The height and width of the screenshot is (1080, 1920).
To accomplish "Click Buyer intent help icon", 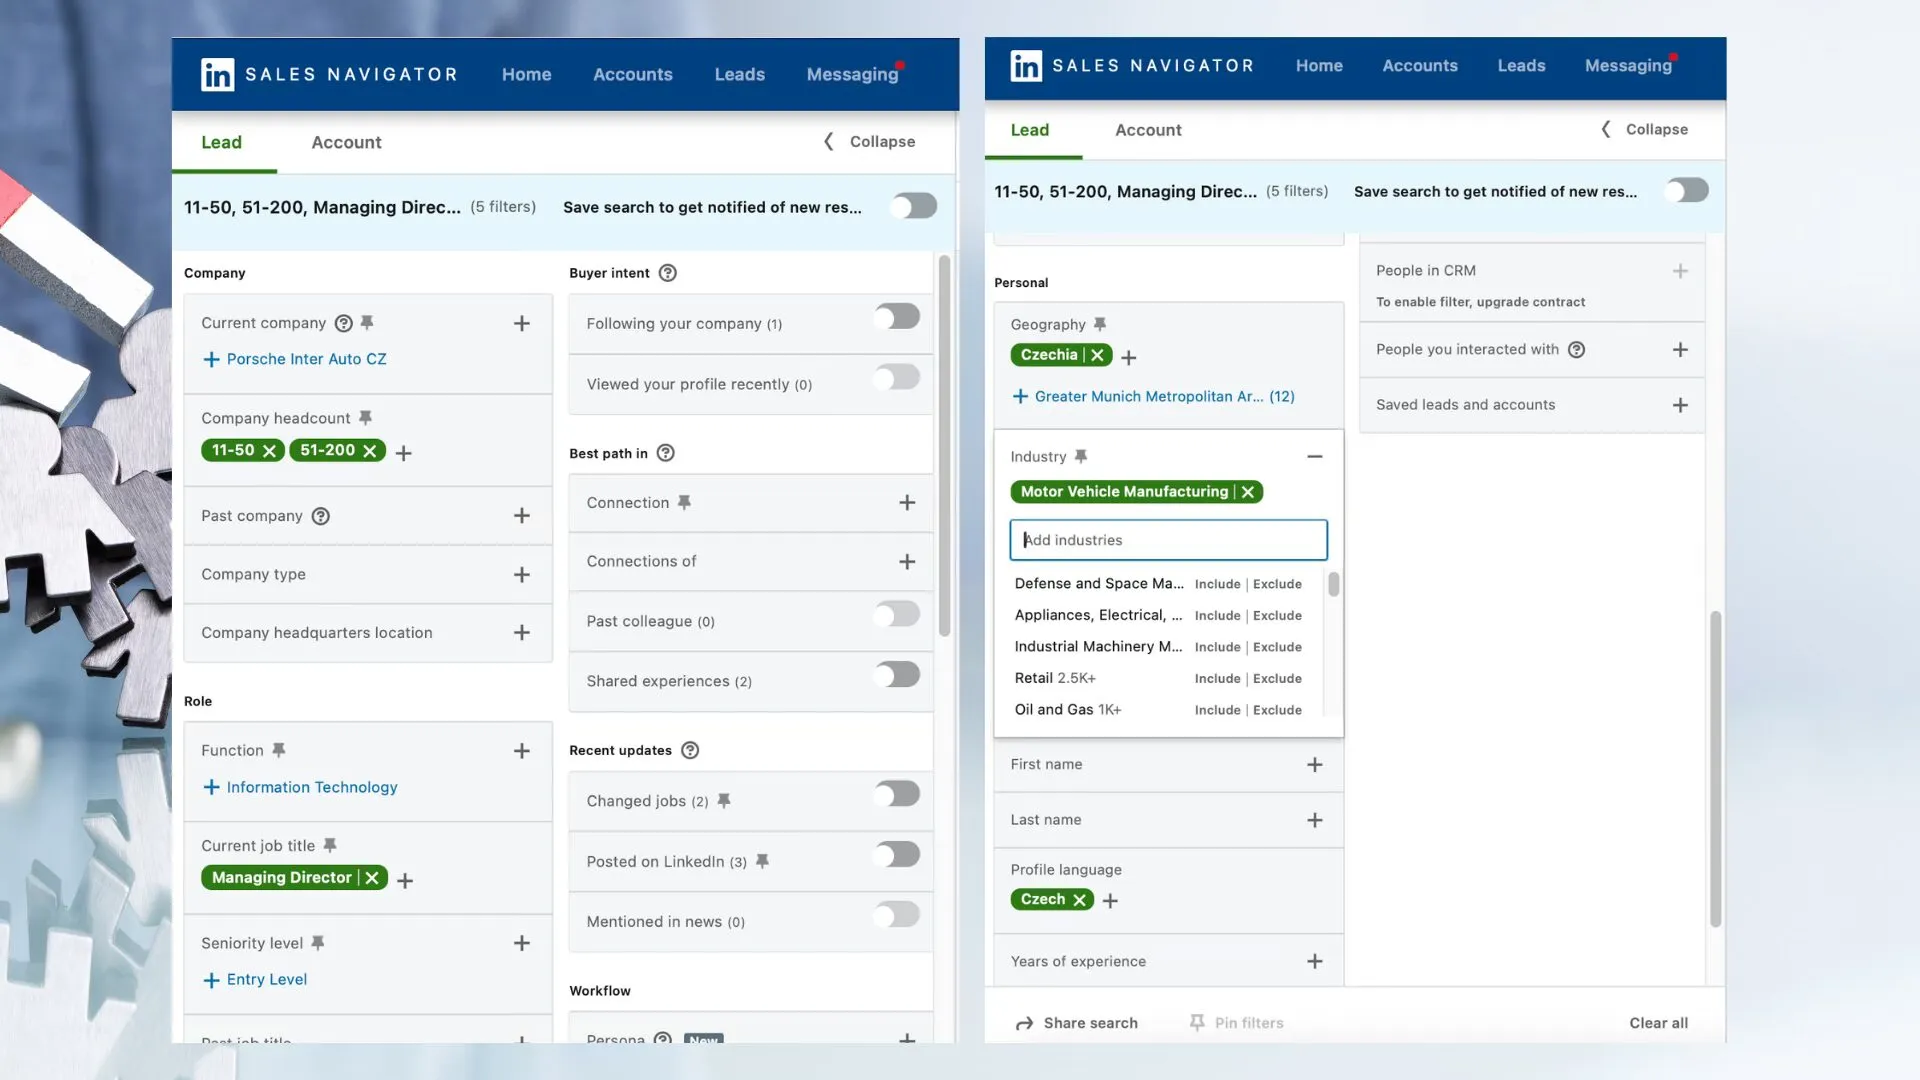I will 668,273.
